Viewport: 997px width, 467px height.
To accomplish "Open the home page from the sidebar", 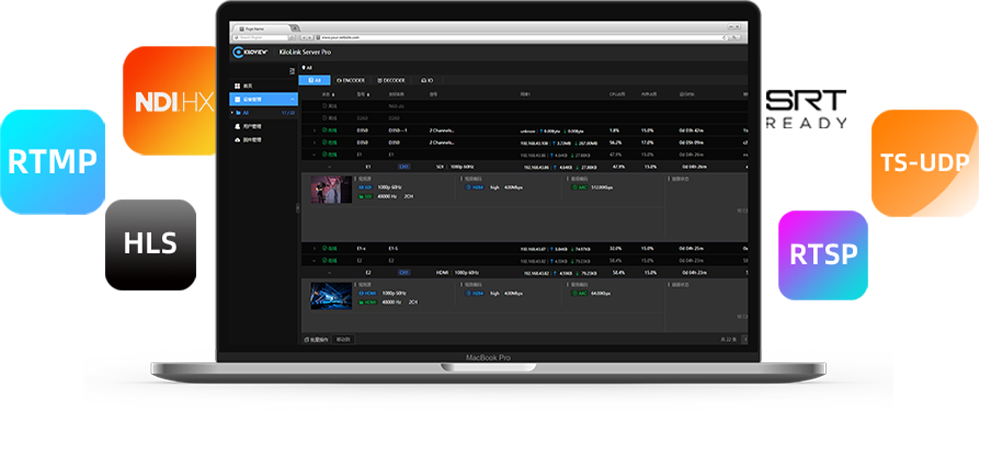I will (248, 86).
